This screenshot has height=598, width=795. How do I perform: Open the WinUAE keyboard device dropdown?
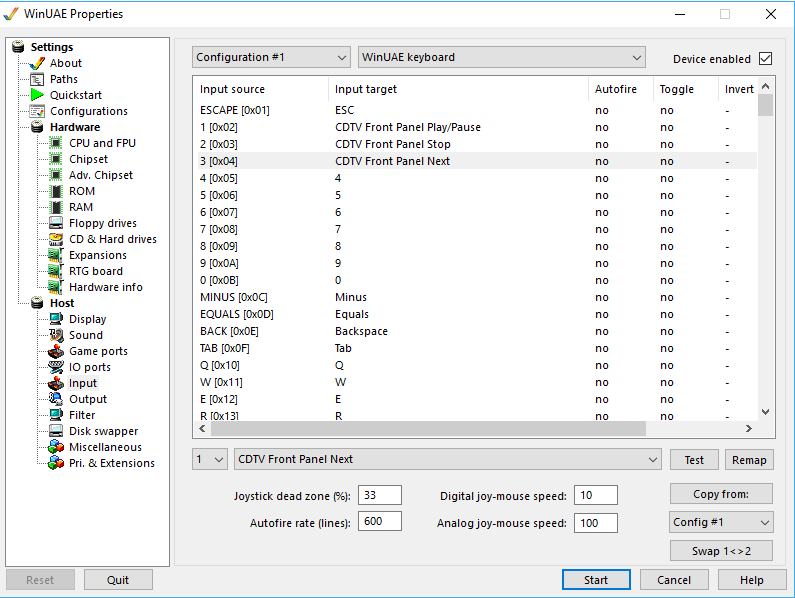(501, 57)
